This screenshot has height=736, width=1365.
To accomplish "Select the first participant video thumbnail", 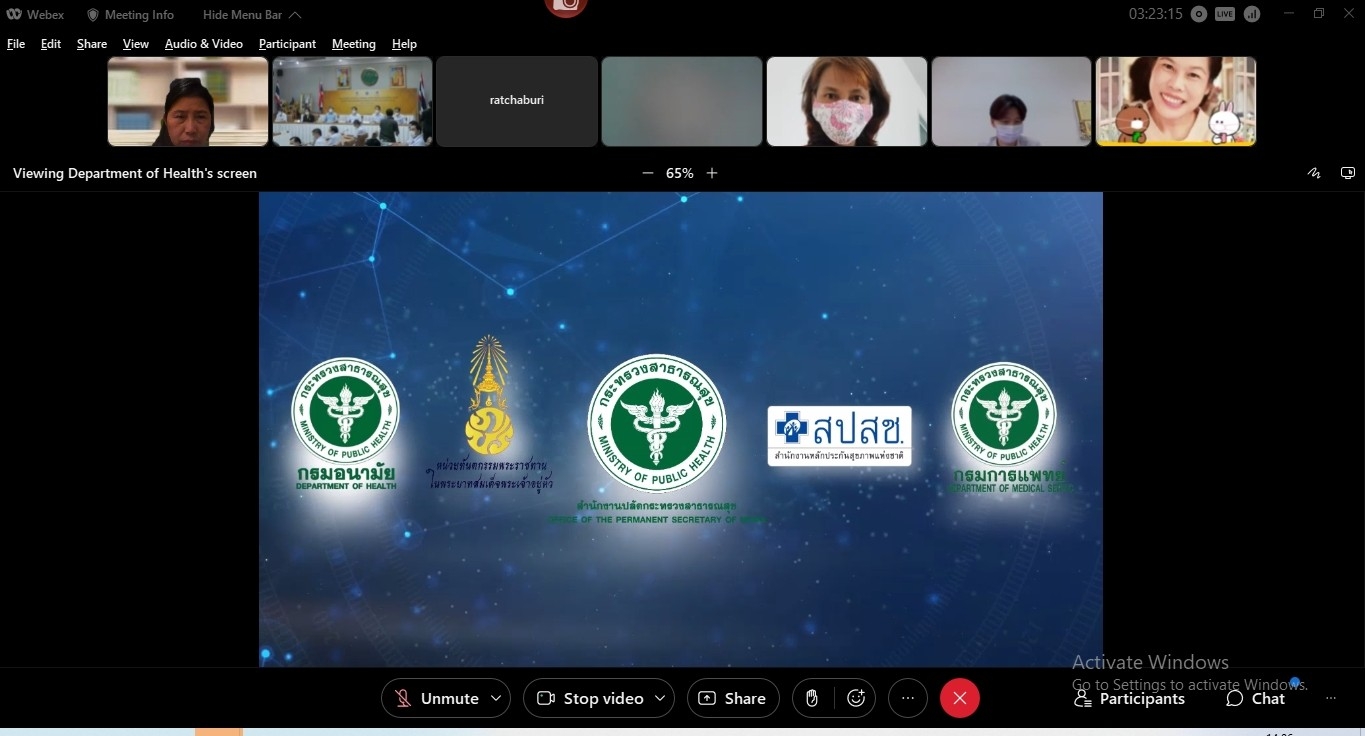I will (x=188, y=101).
